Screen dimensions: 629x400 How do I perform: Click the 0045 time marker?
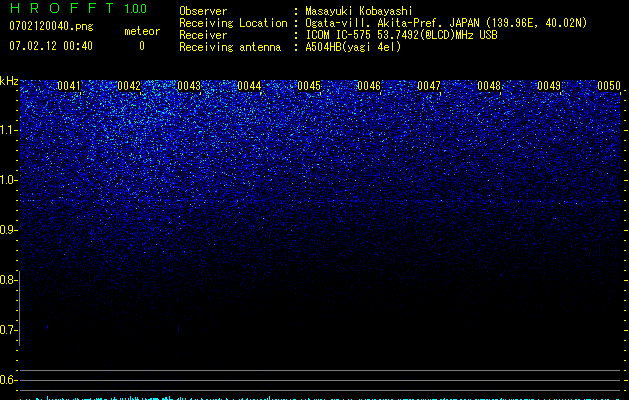coord(309,86)
